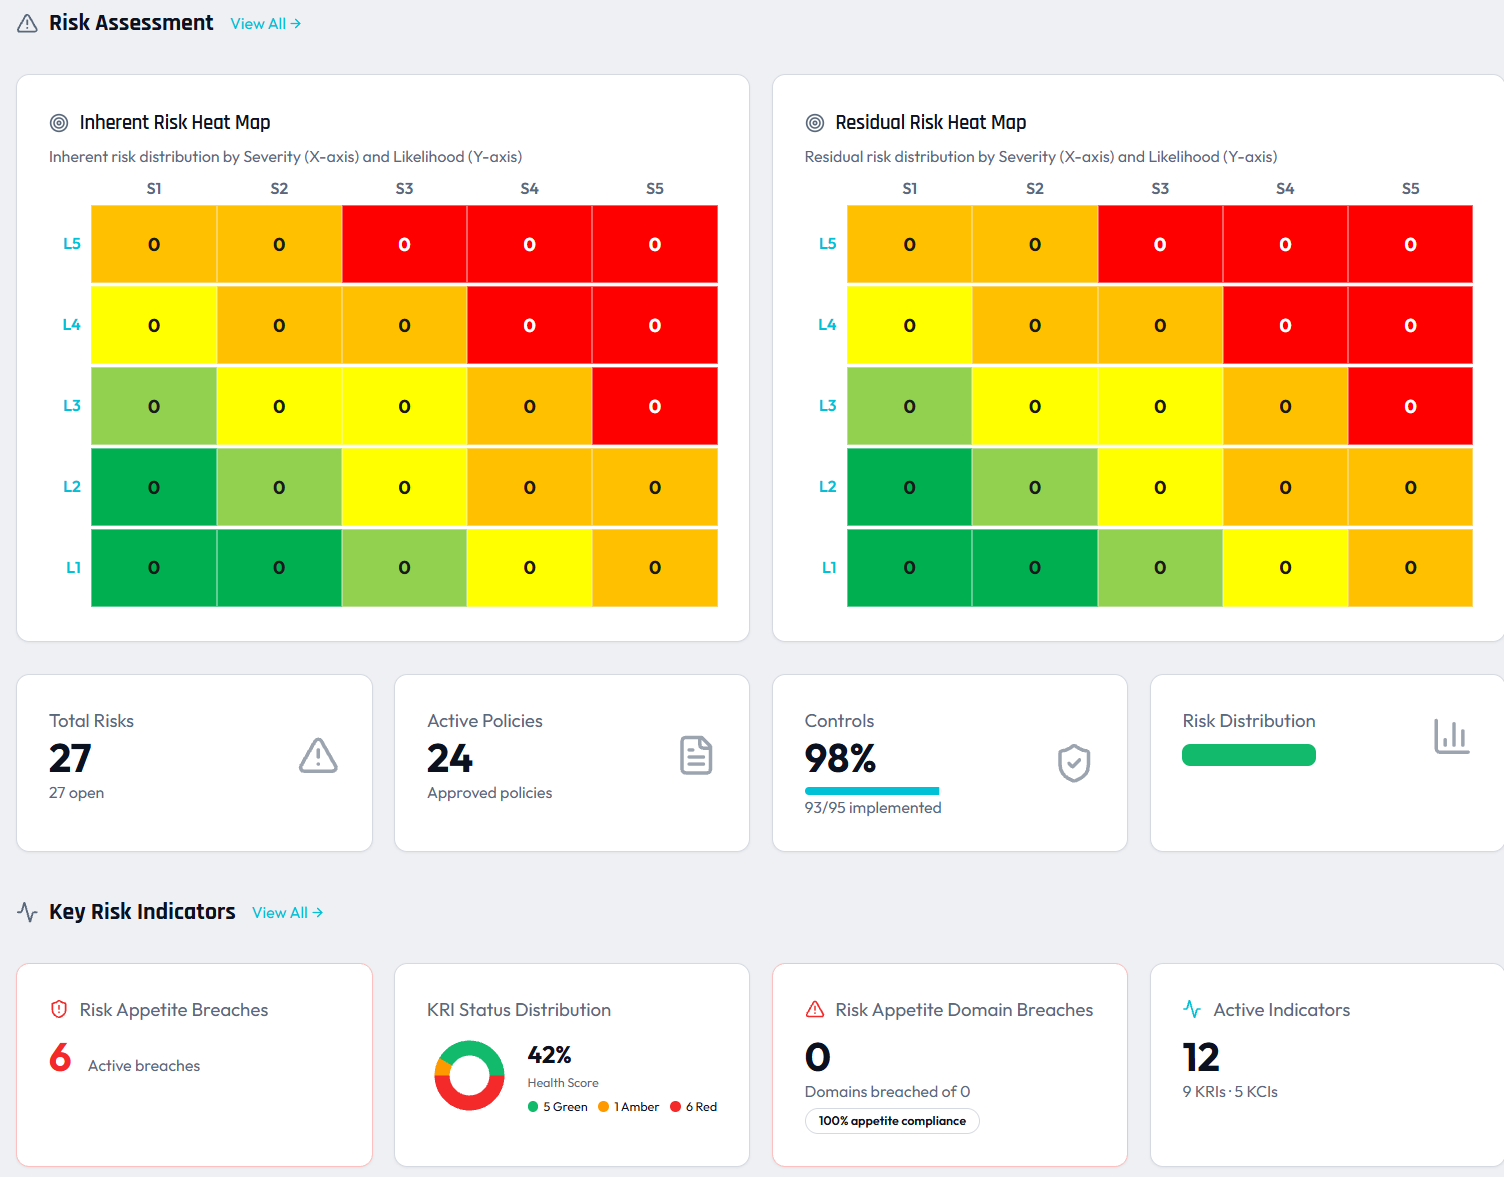
Task: Click the Key Risk Indicators pulse icon
Action: 28,912
